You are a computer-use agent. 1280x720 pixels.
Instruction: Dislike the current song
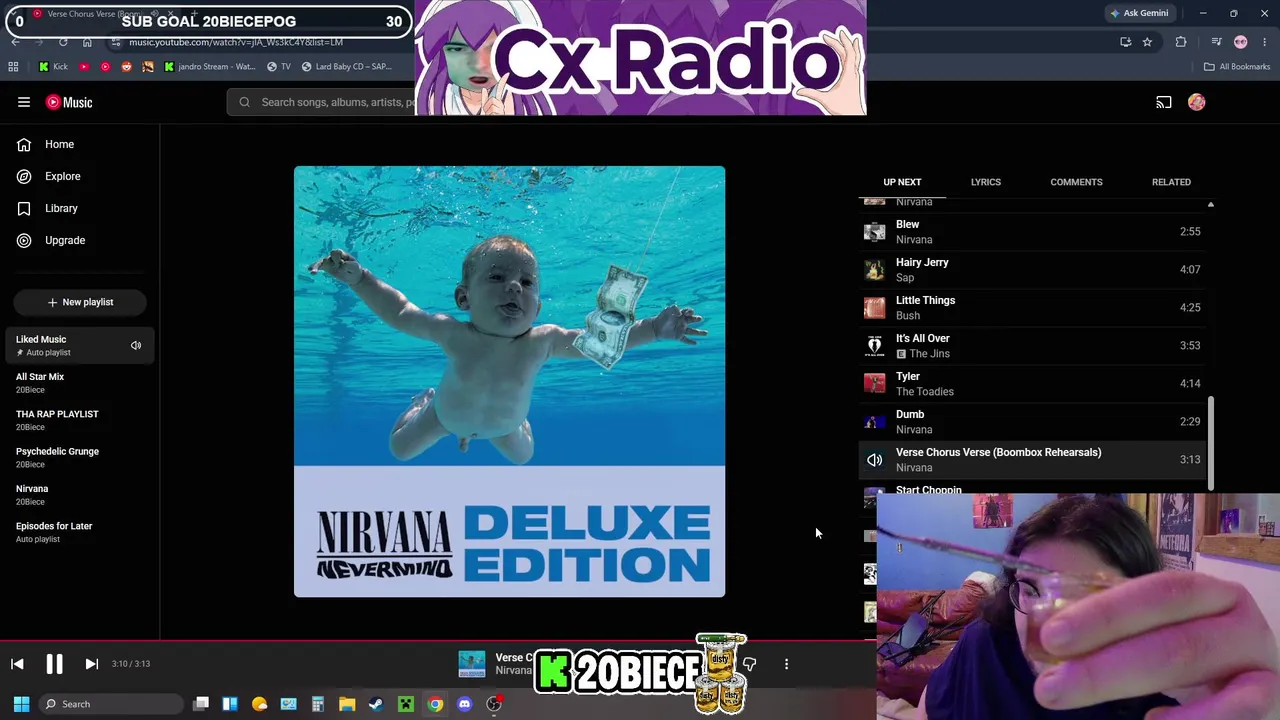pyautogui.click(x=750, y=664)
